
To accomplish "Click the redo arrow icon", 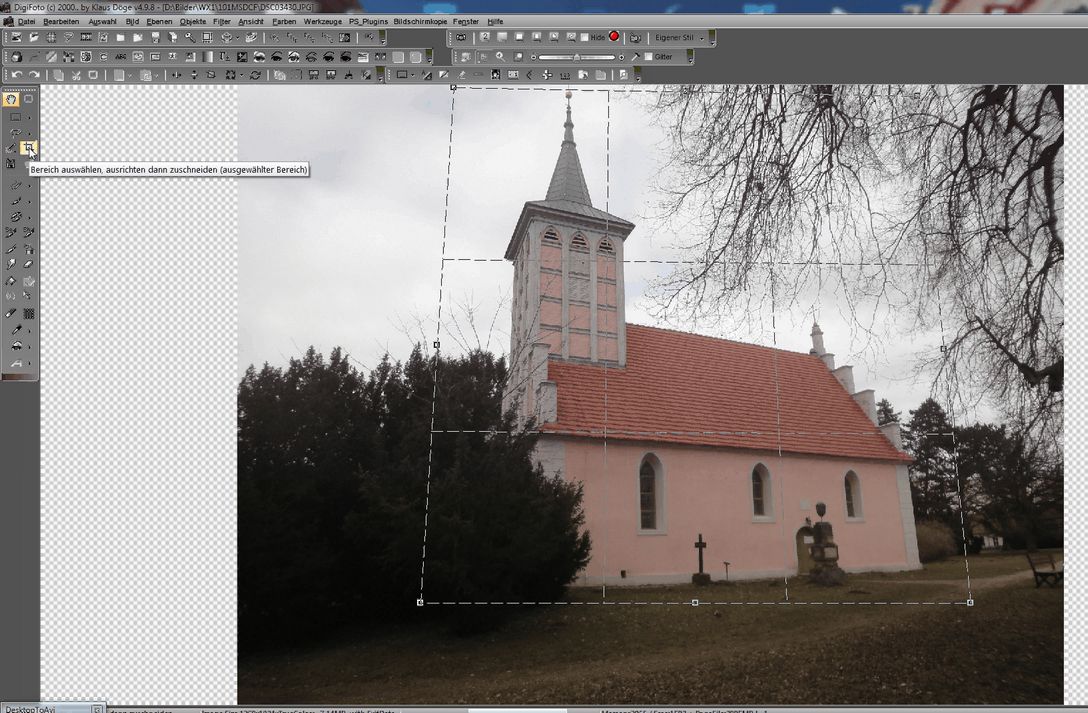I will (34, 75).
